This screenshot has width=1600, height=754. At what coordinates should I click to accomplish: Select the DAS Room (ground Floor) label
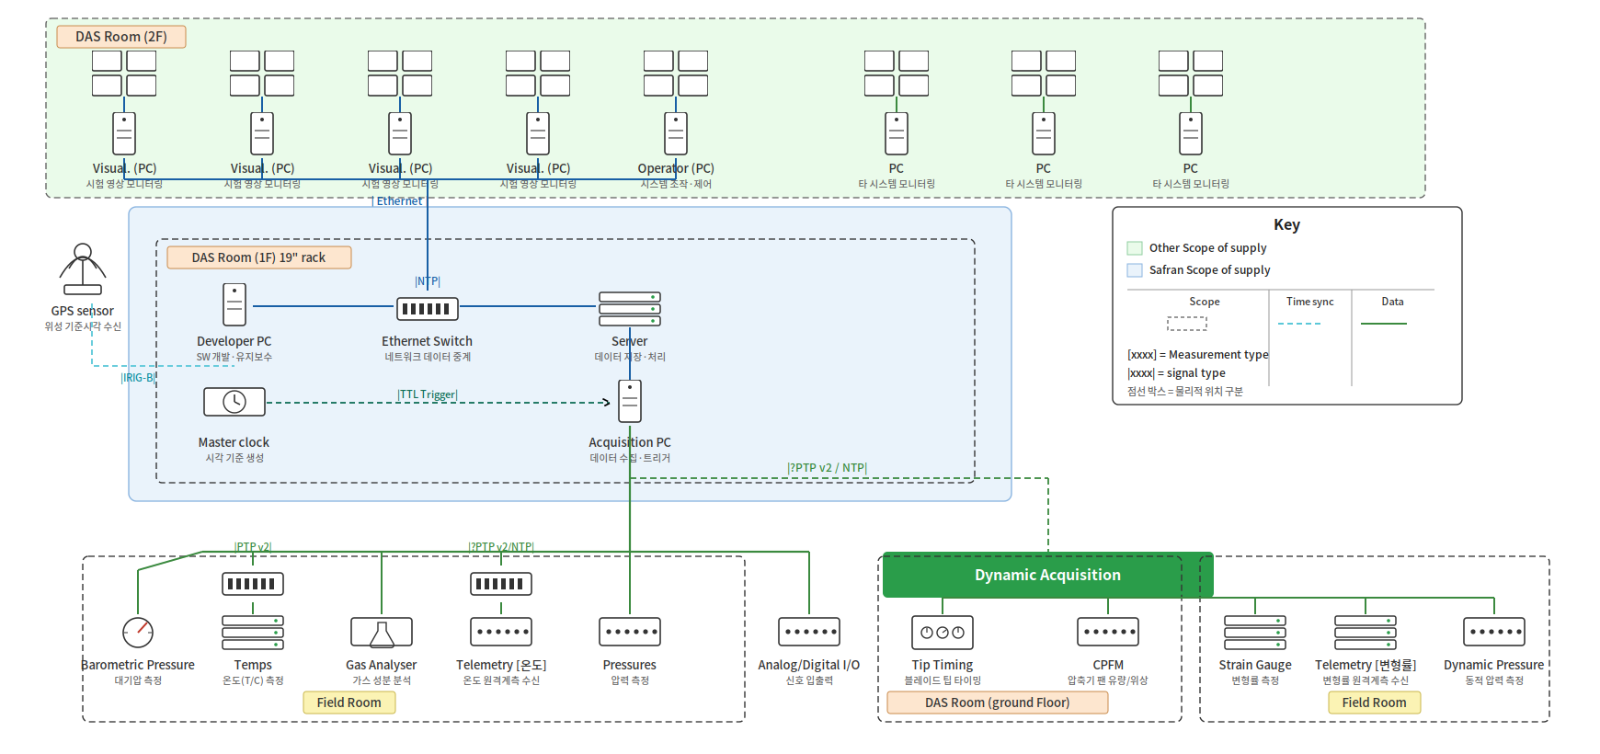[x=997, y=703]
